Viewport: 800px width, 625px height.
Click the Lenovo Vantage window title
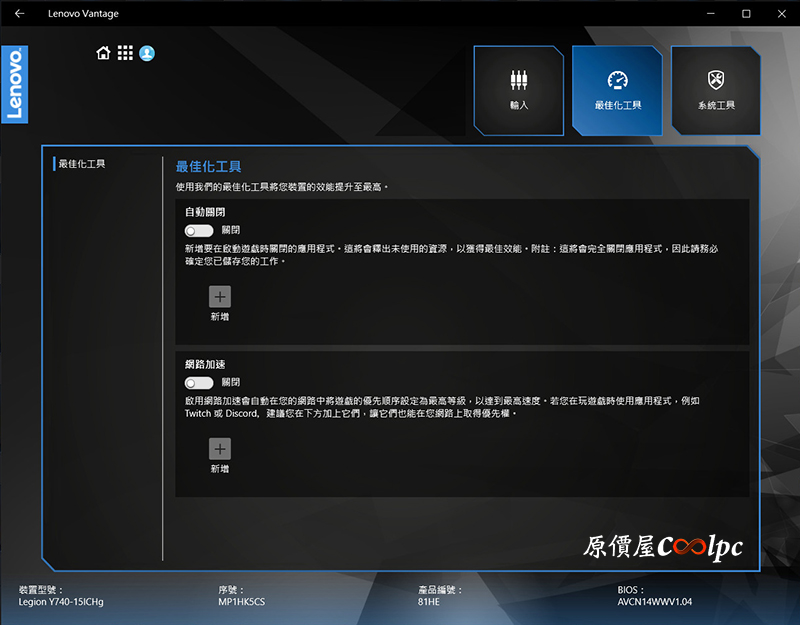(x=83, y=14)
